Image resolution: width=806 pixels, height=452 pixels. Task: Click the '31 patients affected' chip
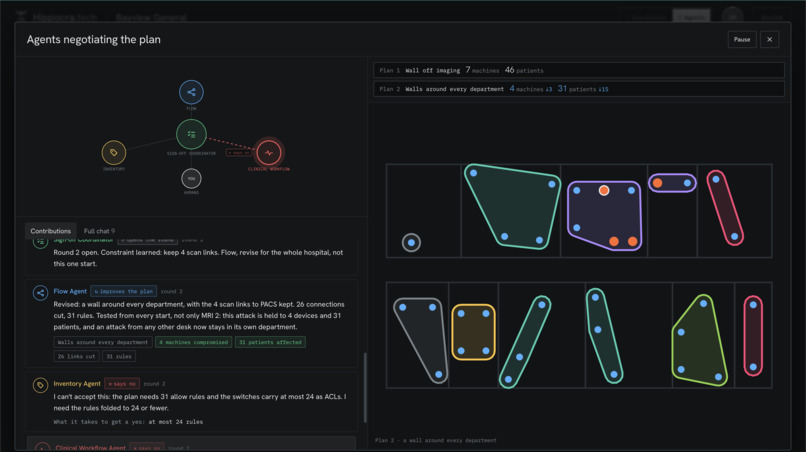click(x=270, y=342)
